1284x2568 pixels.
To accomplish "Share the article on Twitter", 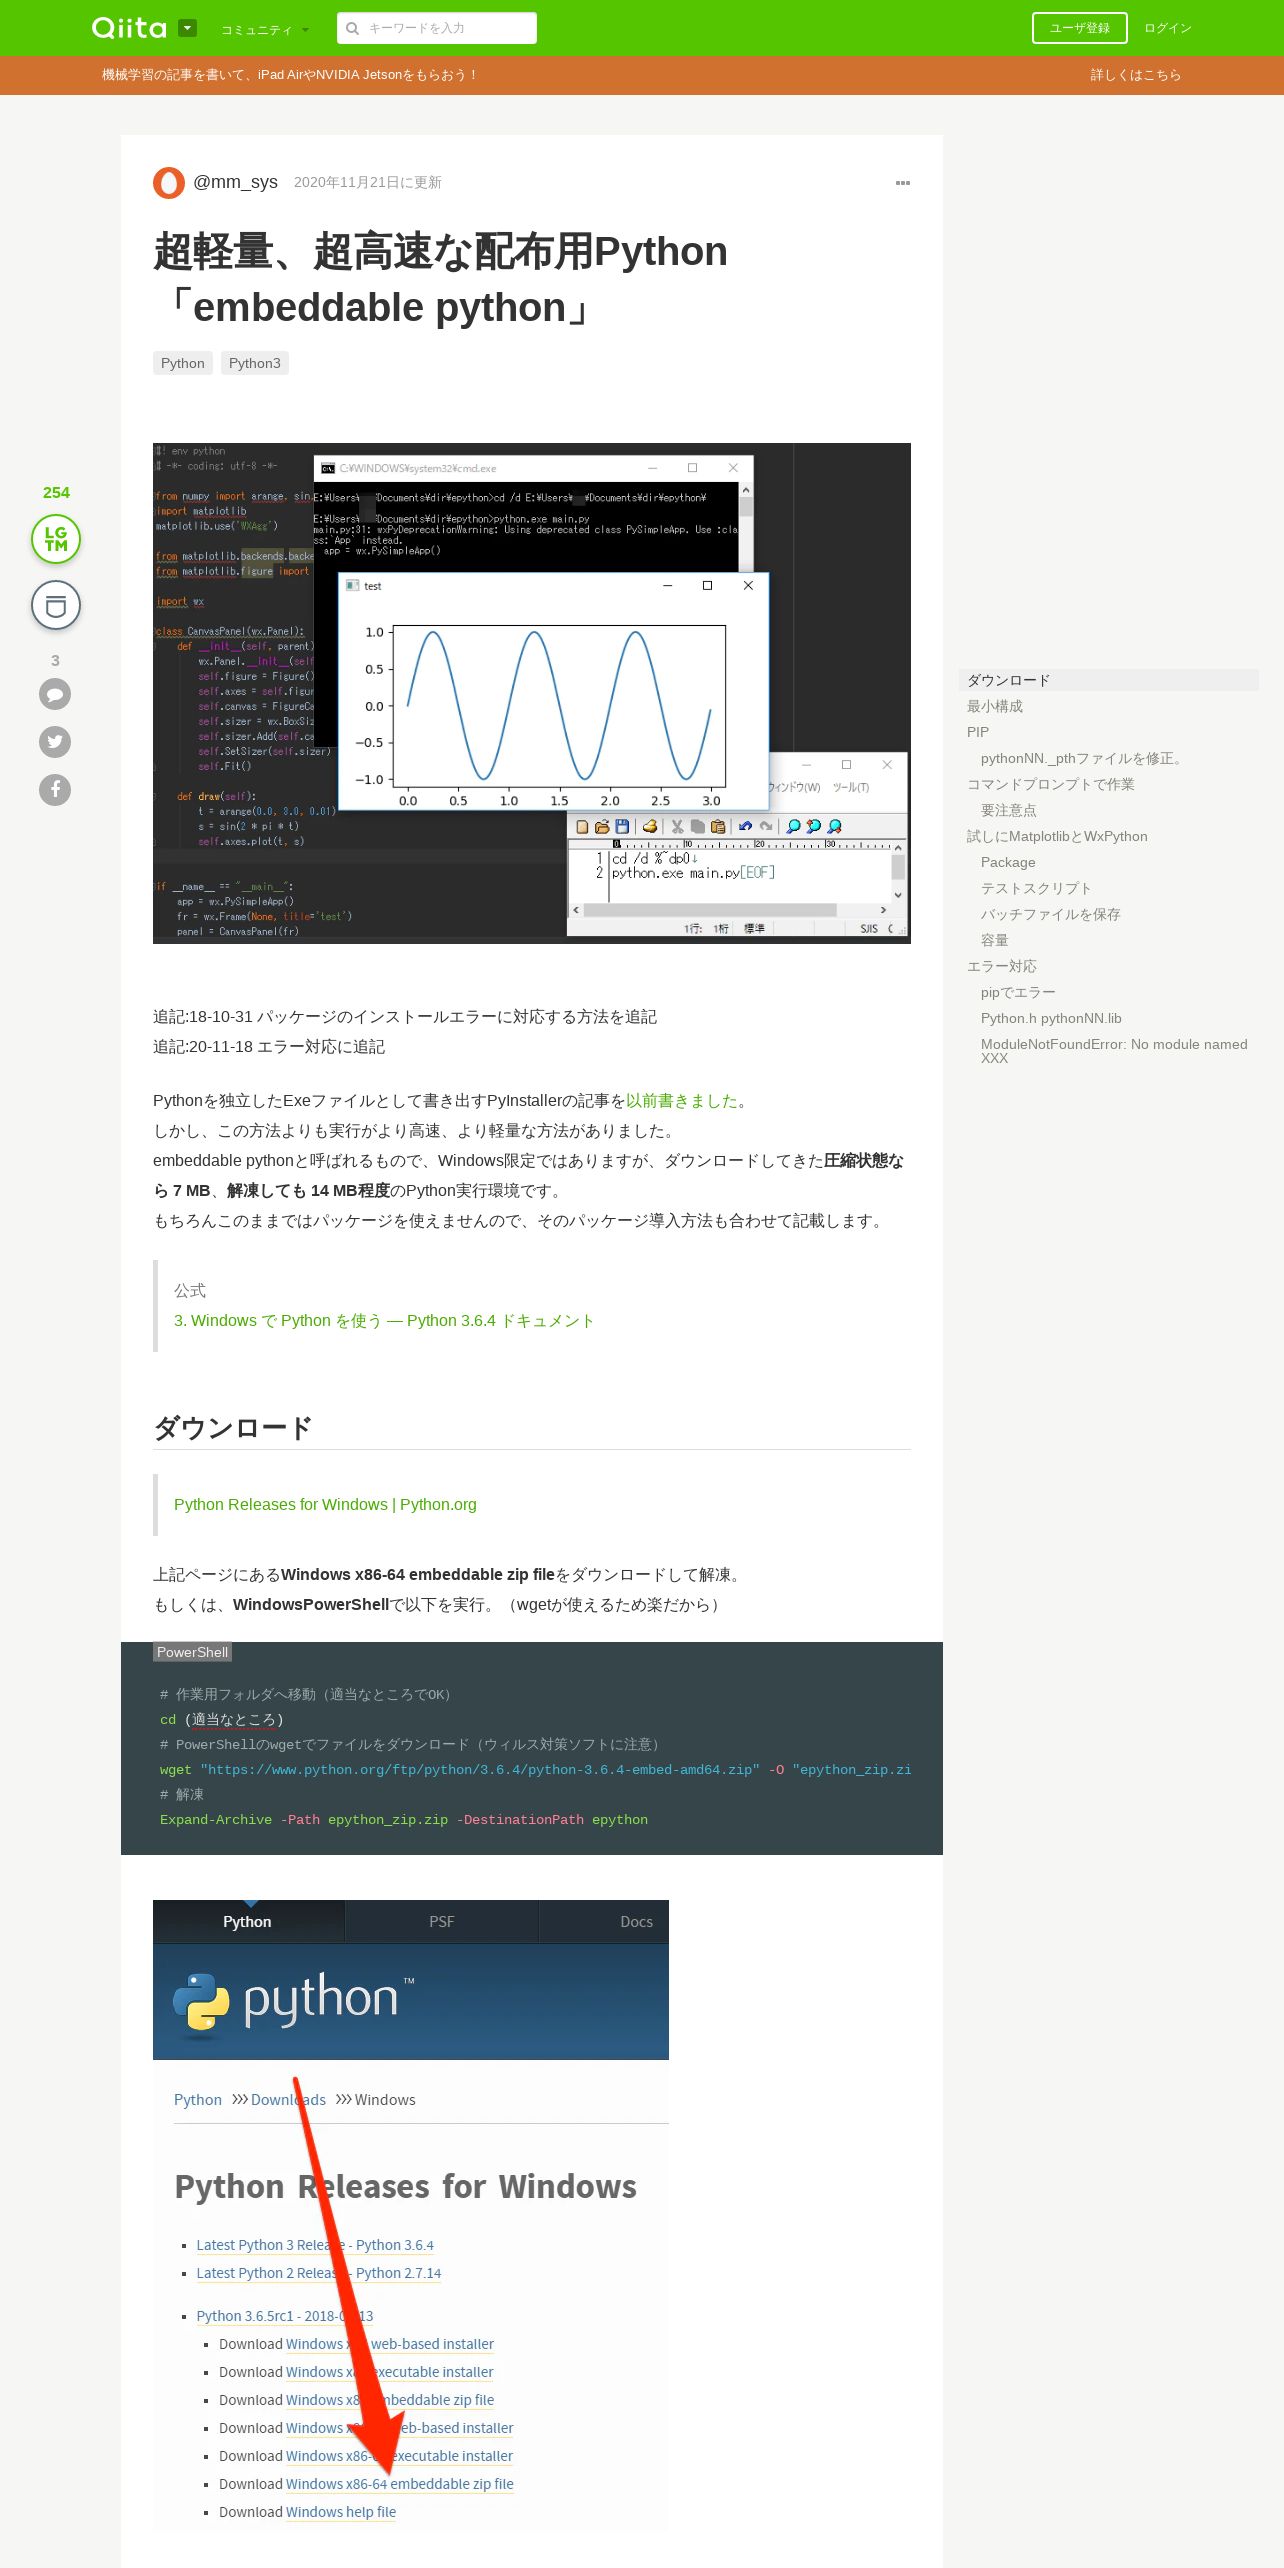I will 55,742.
